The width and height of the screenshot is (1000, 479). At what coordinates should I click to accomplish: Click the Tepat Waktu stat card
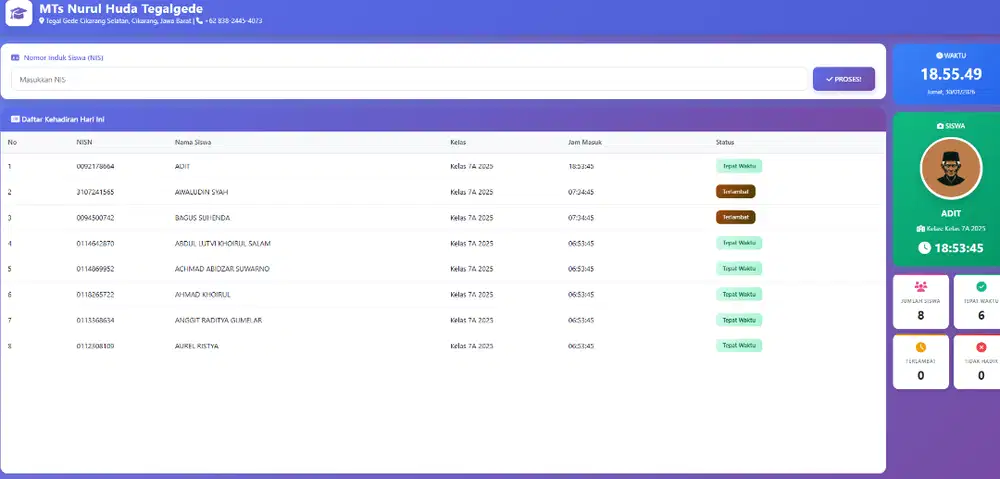pos(978,302)
